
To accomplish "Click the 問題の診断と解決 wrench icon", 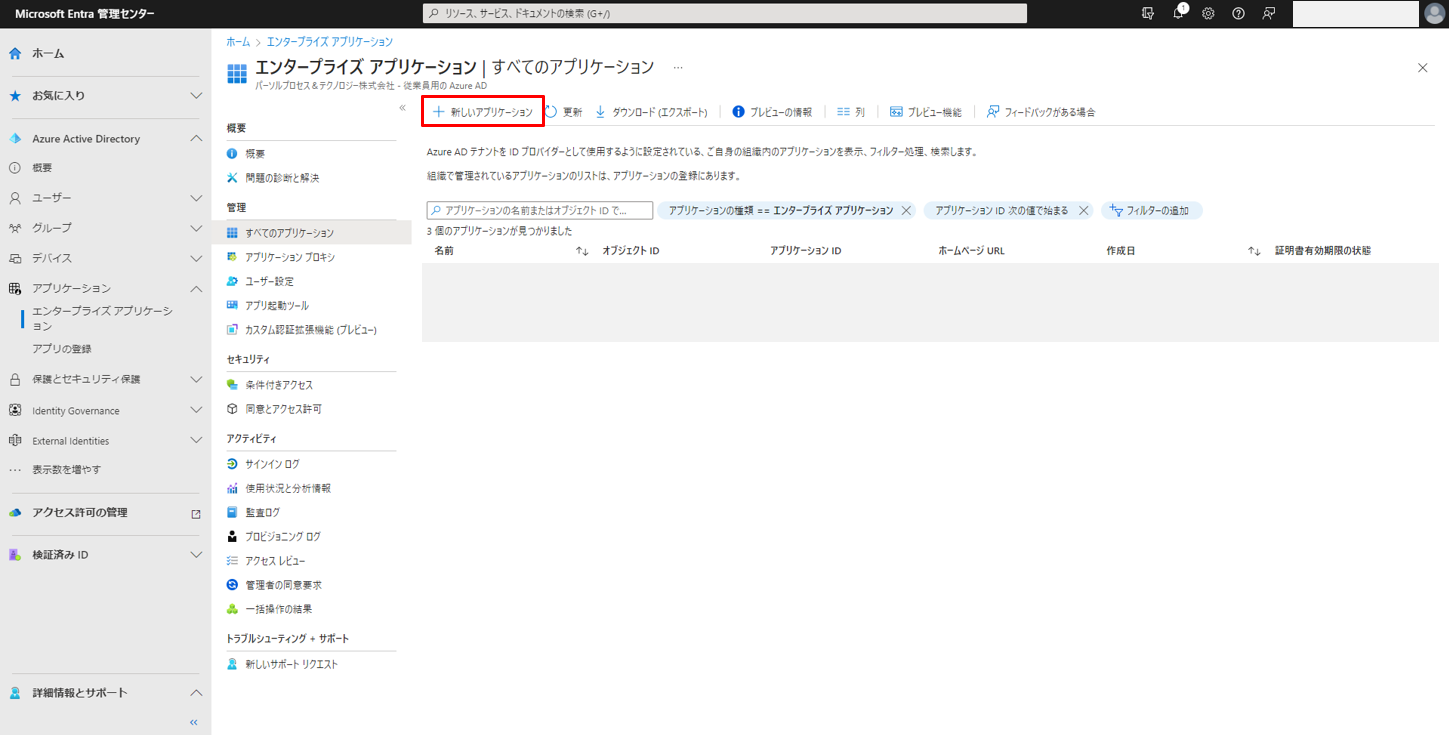I will tap(232, 177).
